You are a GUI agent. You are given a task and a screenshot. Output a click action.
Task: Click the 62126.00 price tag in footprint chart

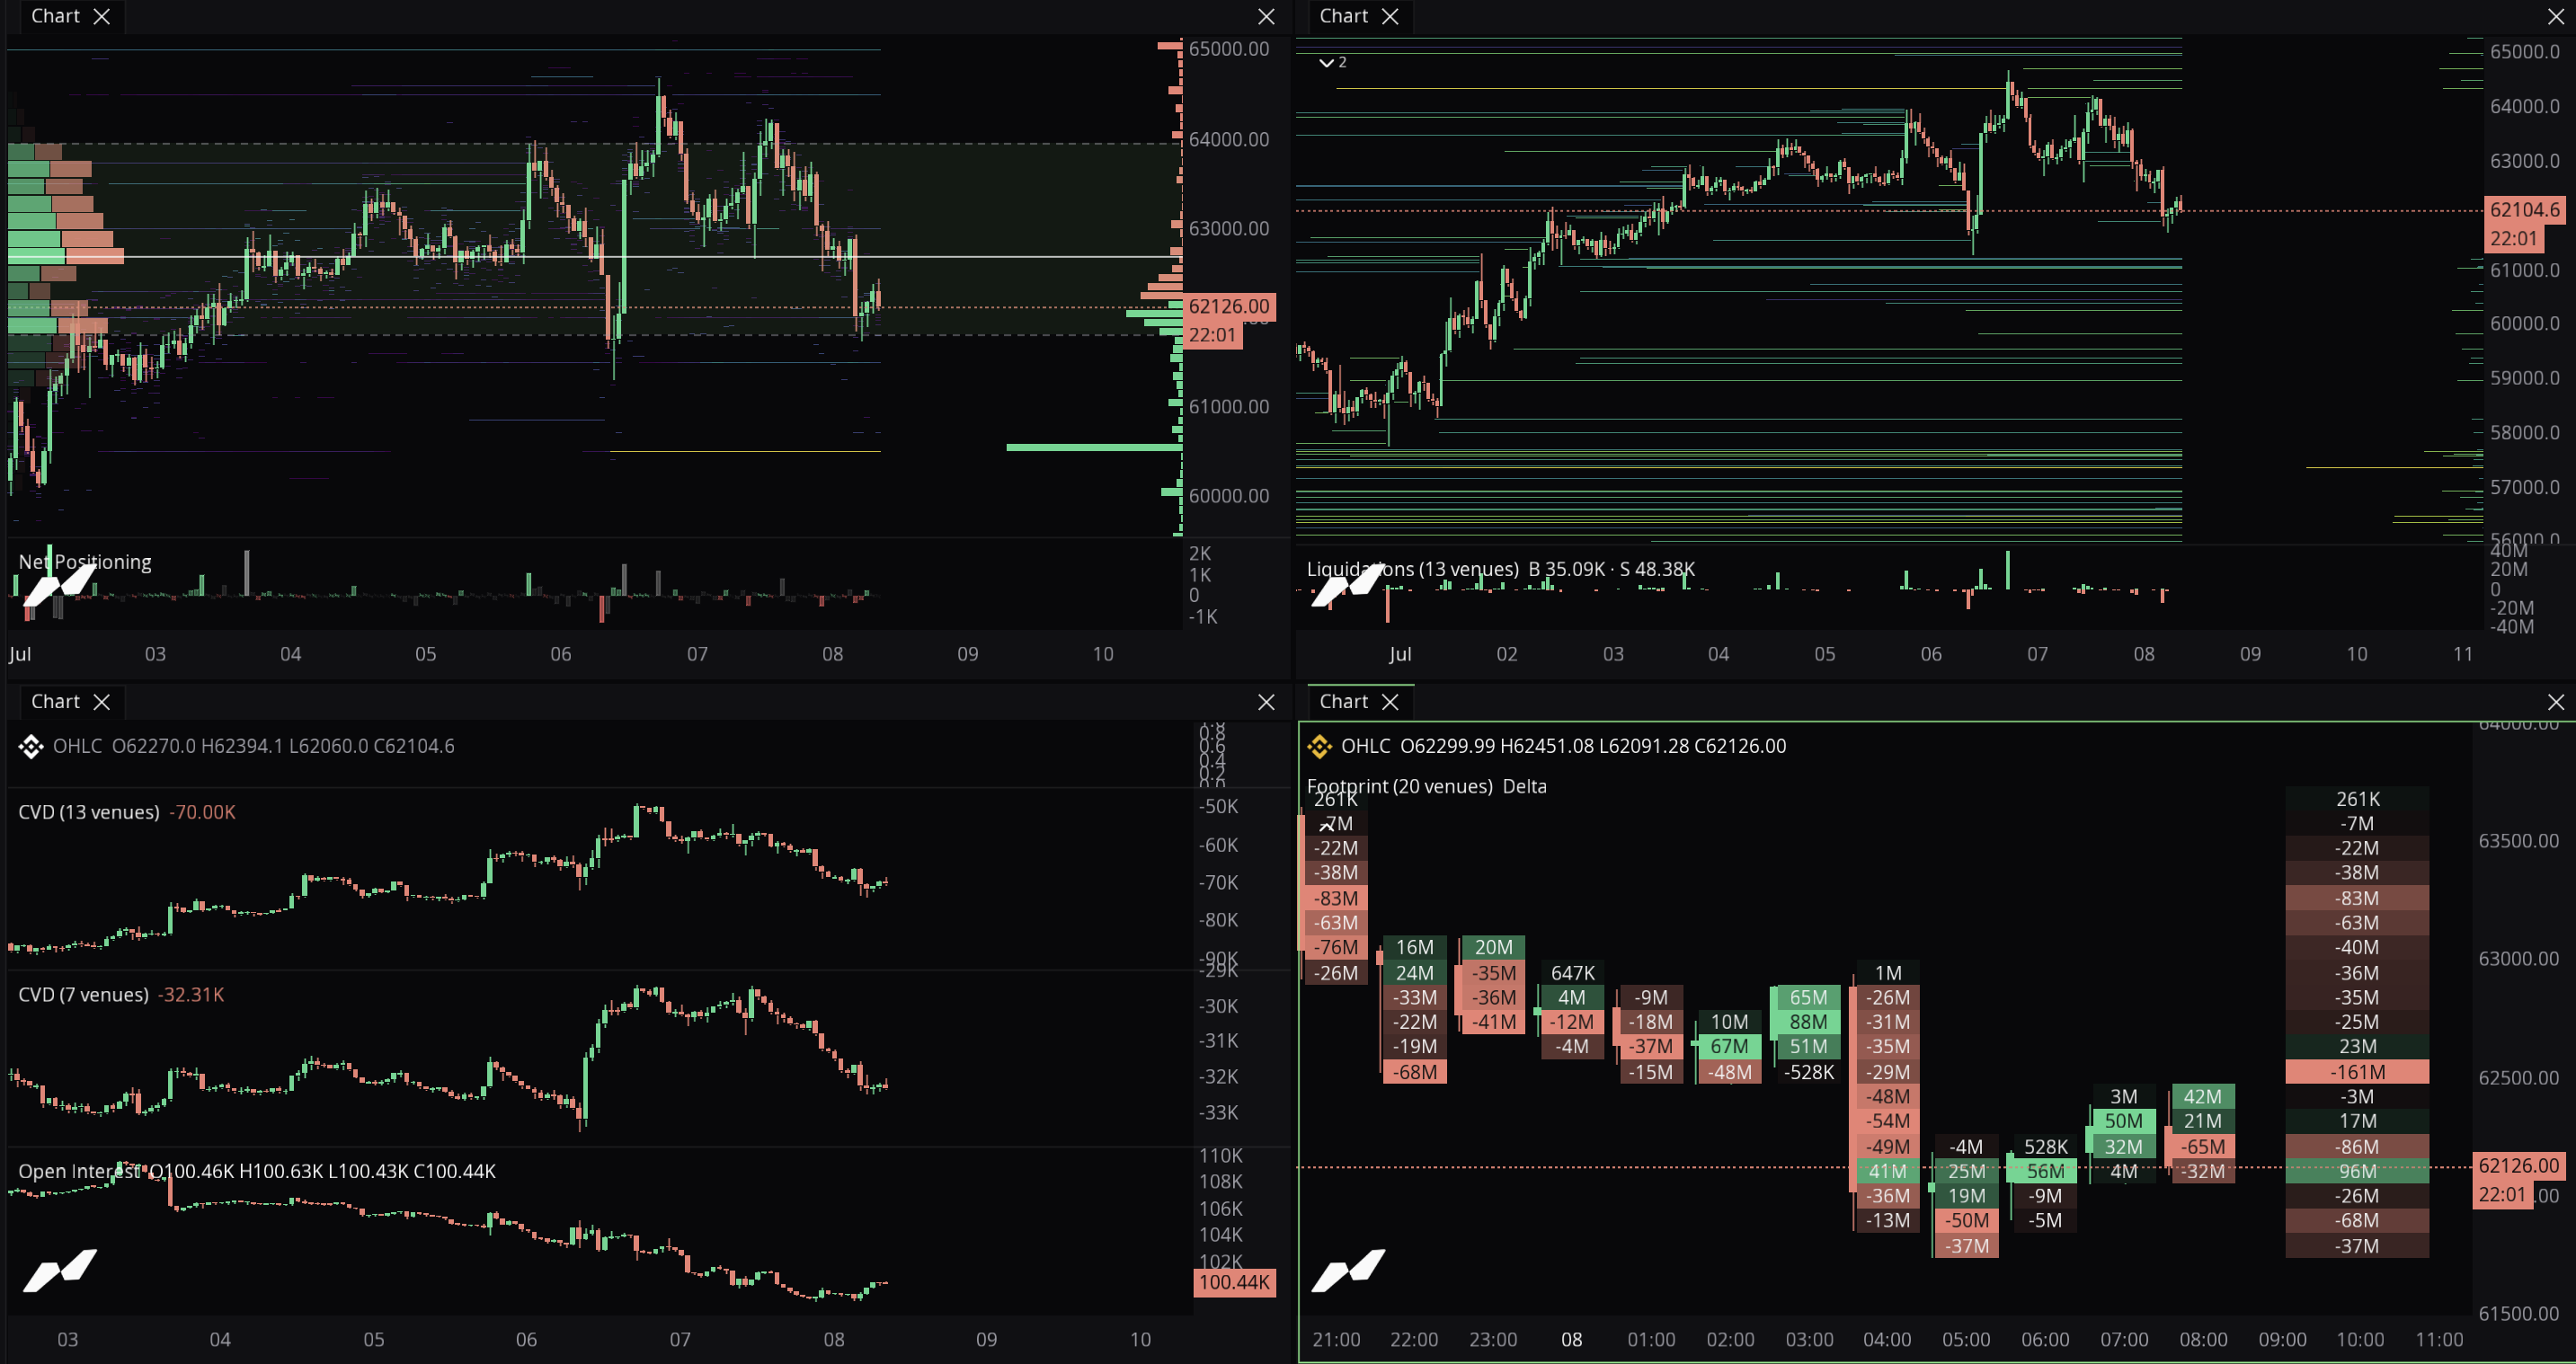point(2518,1166)
